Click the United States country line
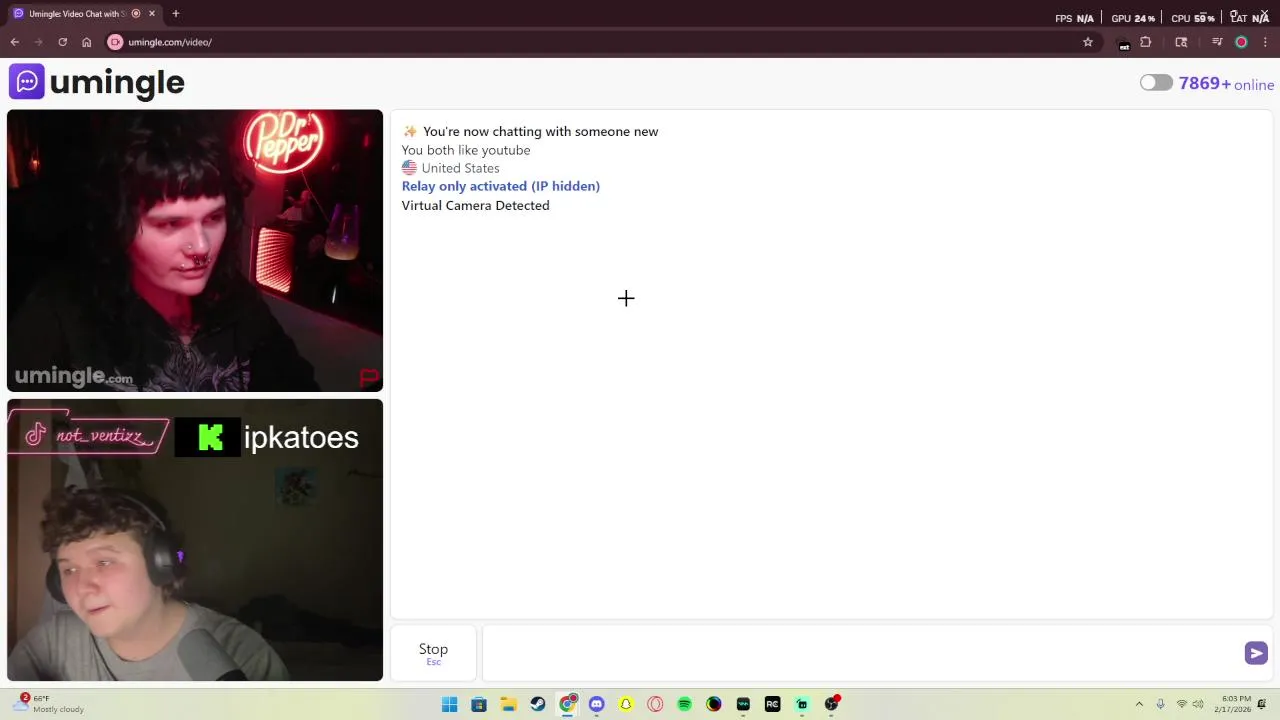Image resolution: width=1280 pixels, height=720 pixels. 451,168
